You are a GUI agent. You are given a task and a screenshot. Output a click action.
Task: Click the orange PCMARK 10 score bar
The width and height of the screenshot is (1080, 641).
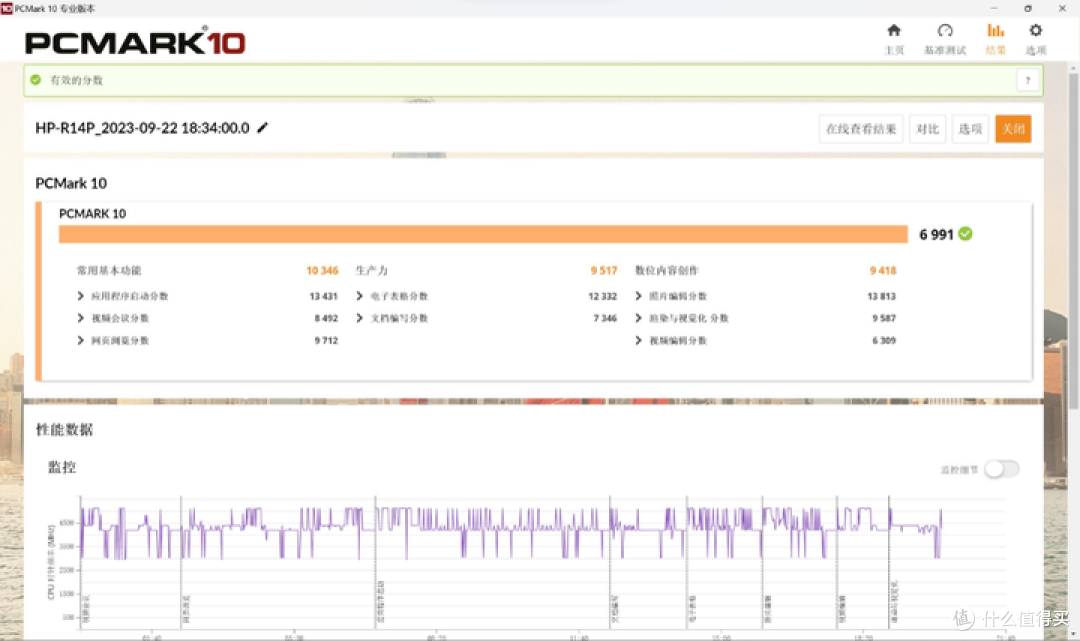click(483, 234)
